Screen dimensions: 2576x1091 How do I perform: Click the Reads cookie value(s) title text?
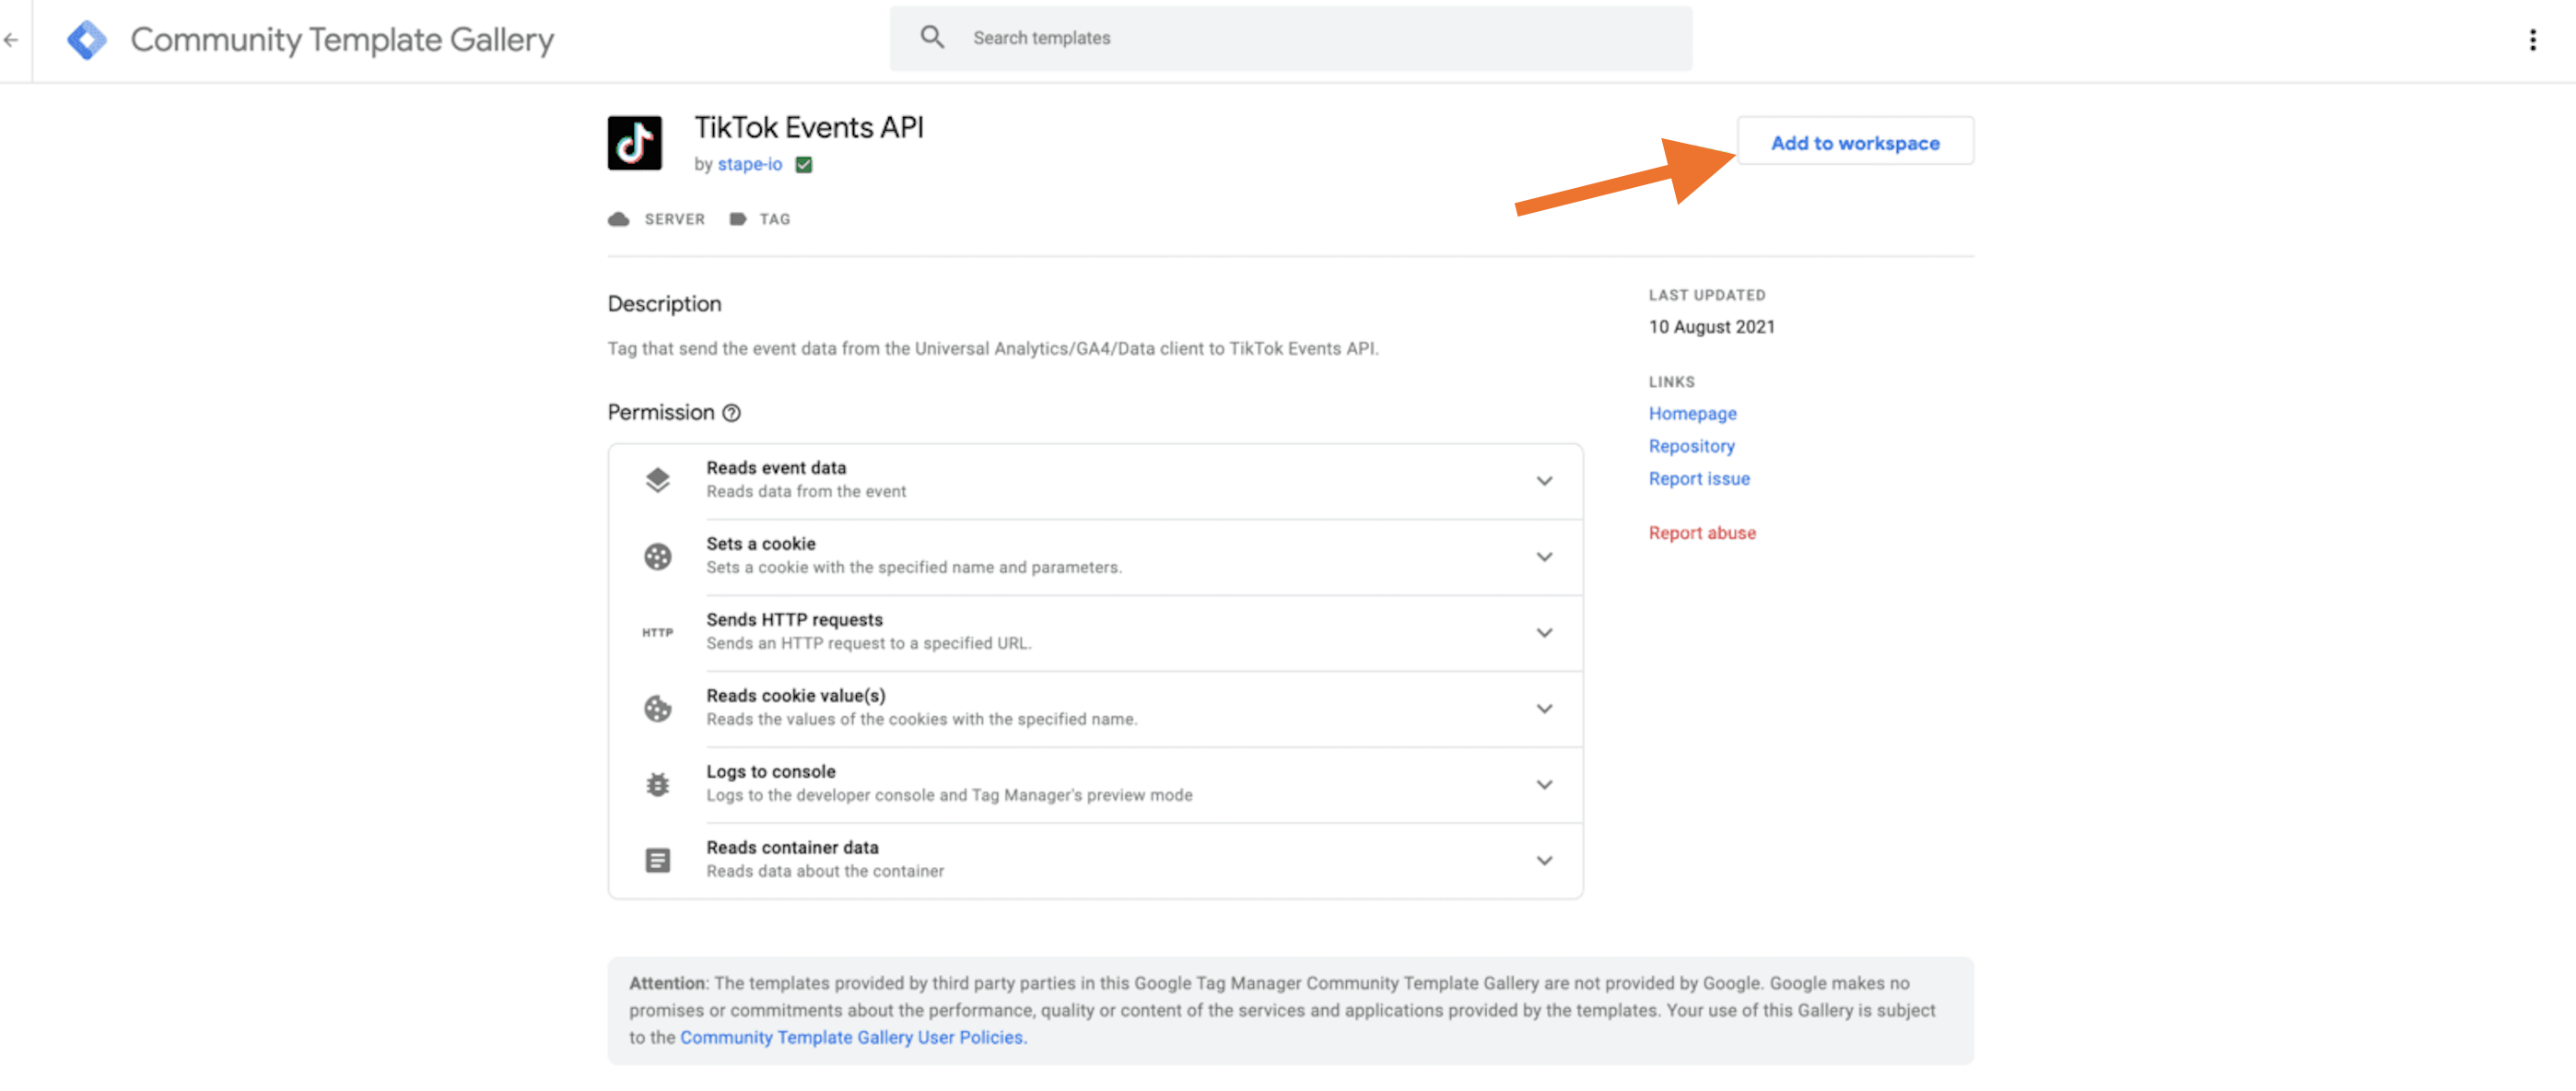pyautogui.click(x=795, y=696)
